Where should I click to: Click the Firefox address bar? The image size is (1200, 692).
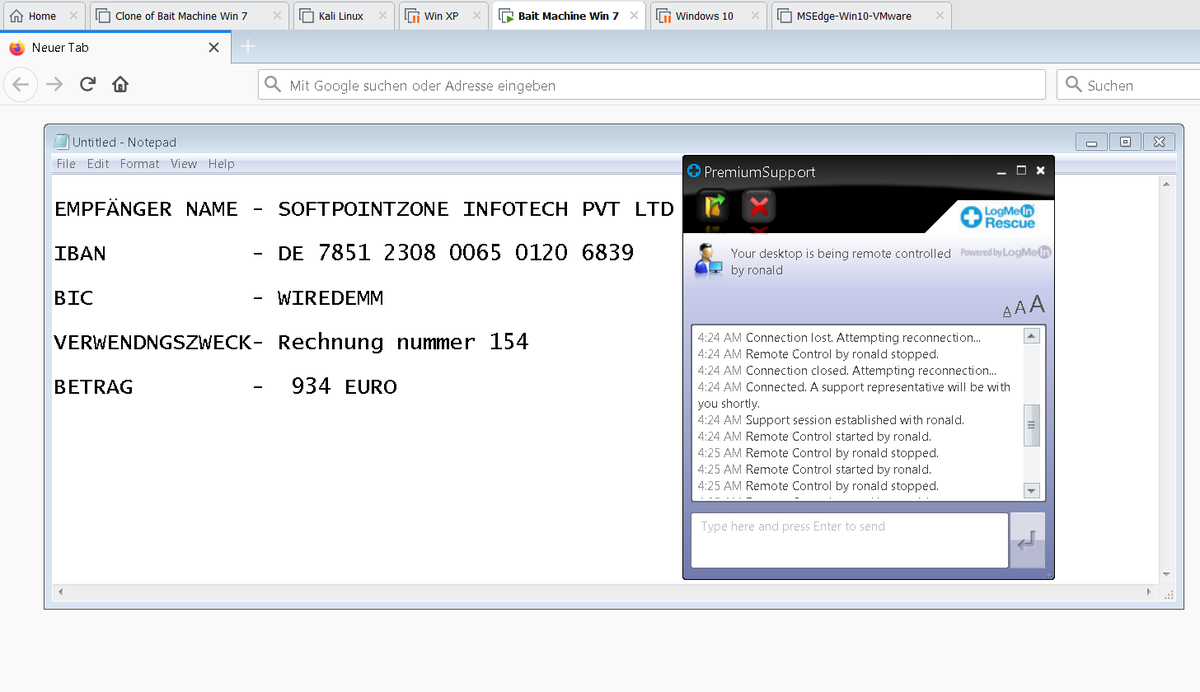tap(652, 85)
